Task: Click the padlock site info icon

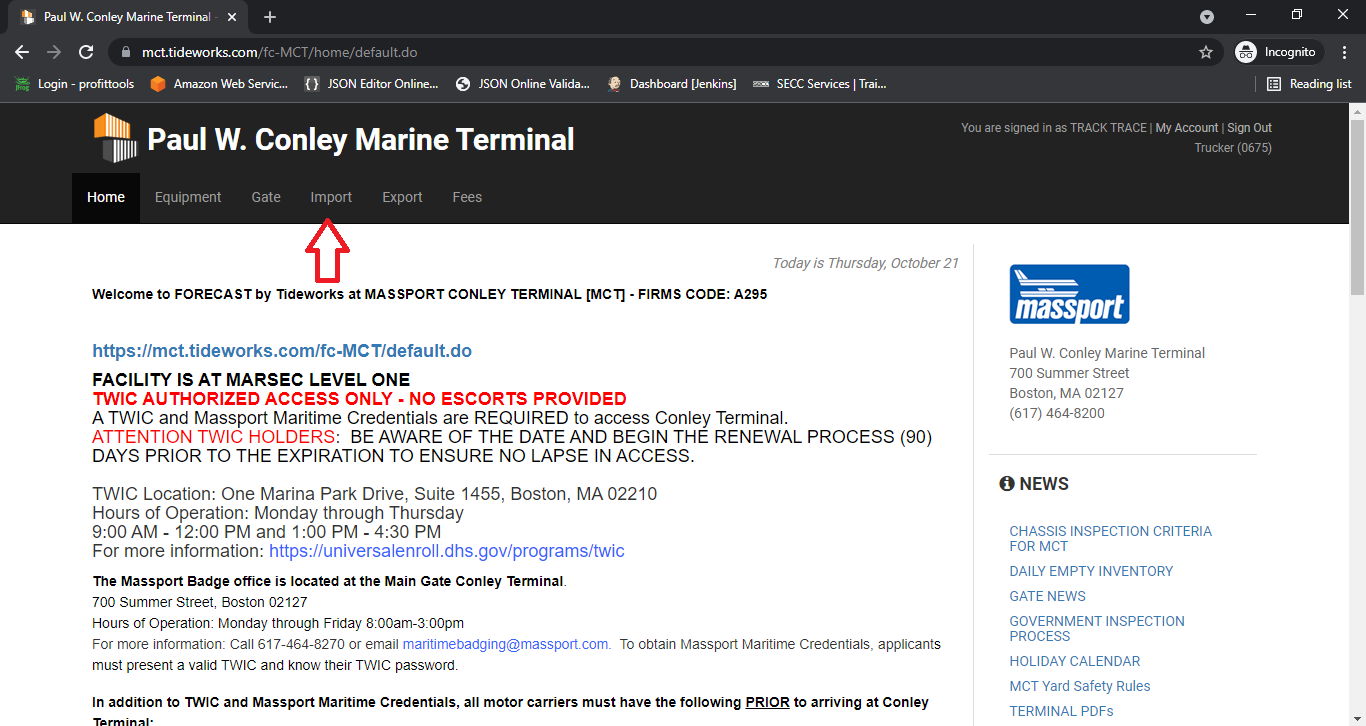Action: pos(125,52)
